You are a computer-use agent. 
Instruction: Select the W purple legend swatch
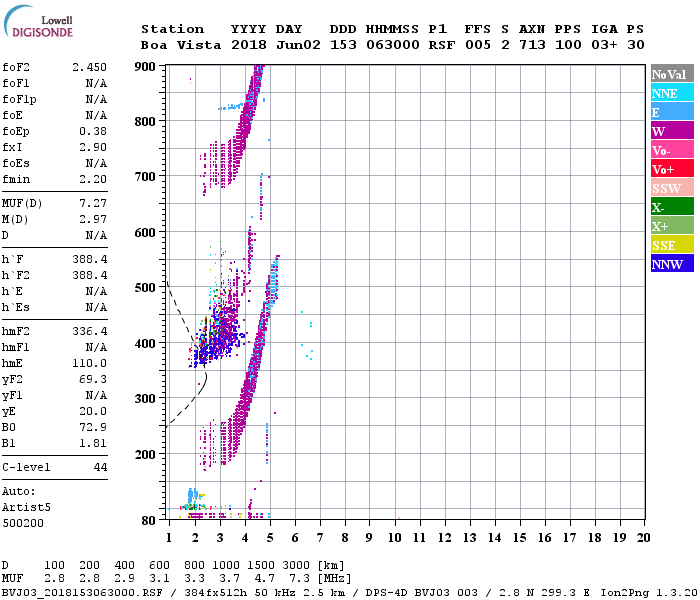tap(672, 131)
